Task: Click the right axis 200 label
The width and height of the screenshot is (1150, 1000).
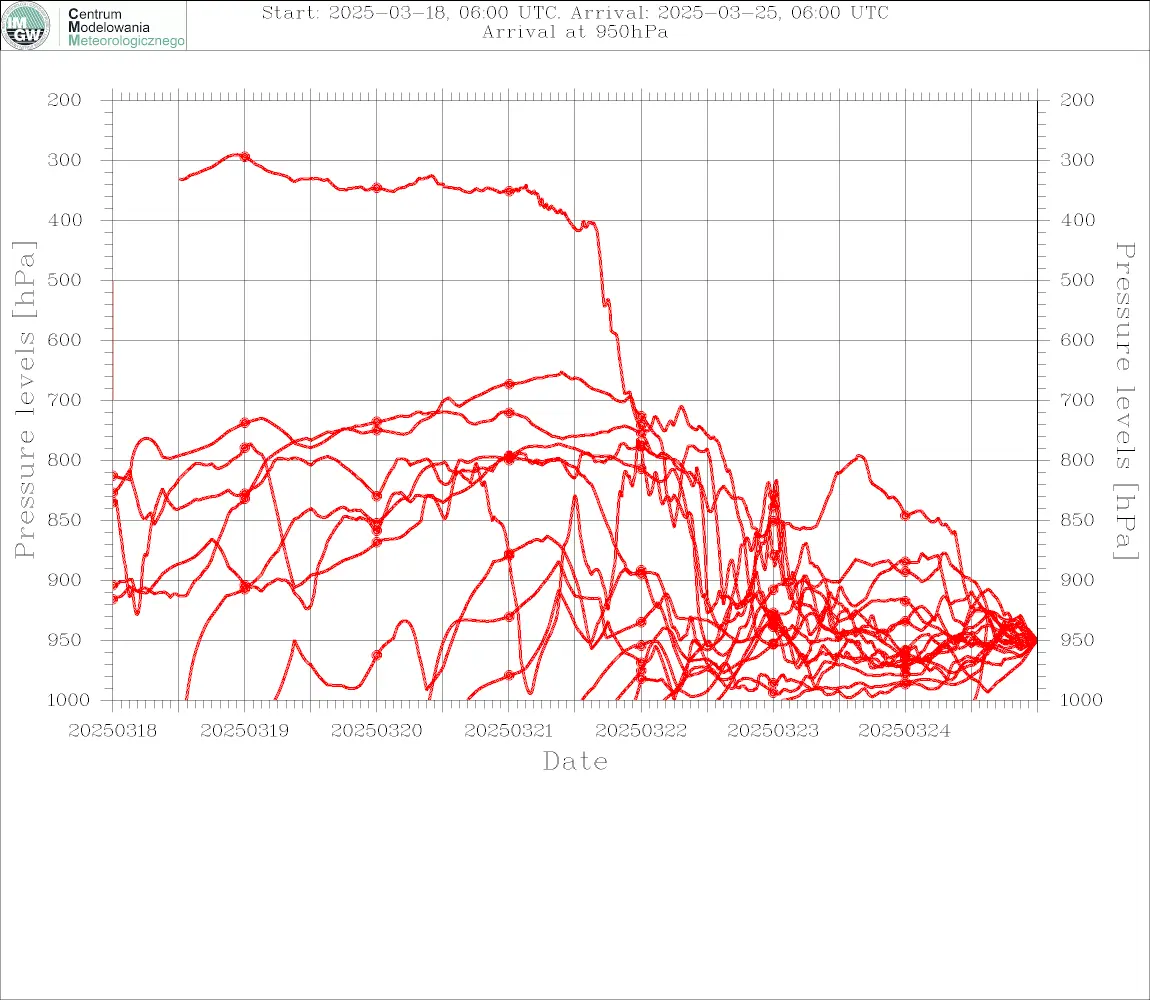Action: [x=1077, y=100]
